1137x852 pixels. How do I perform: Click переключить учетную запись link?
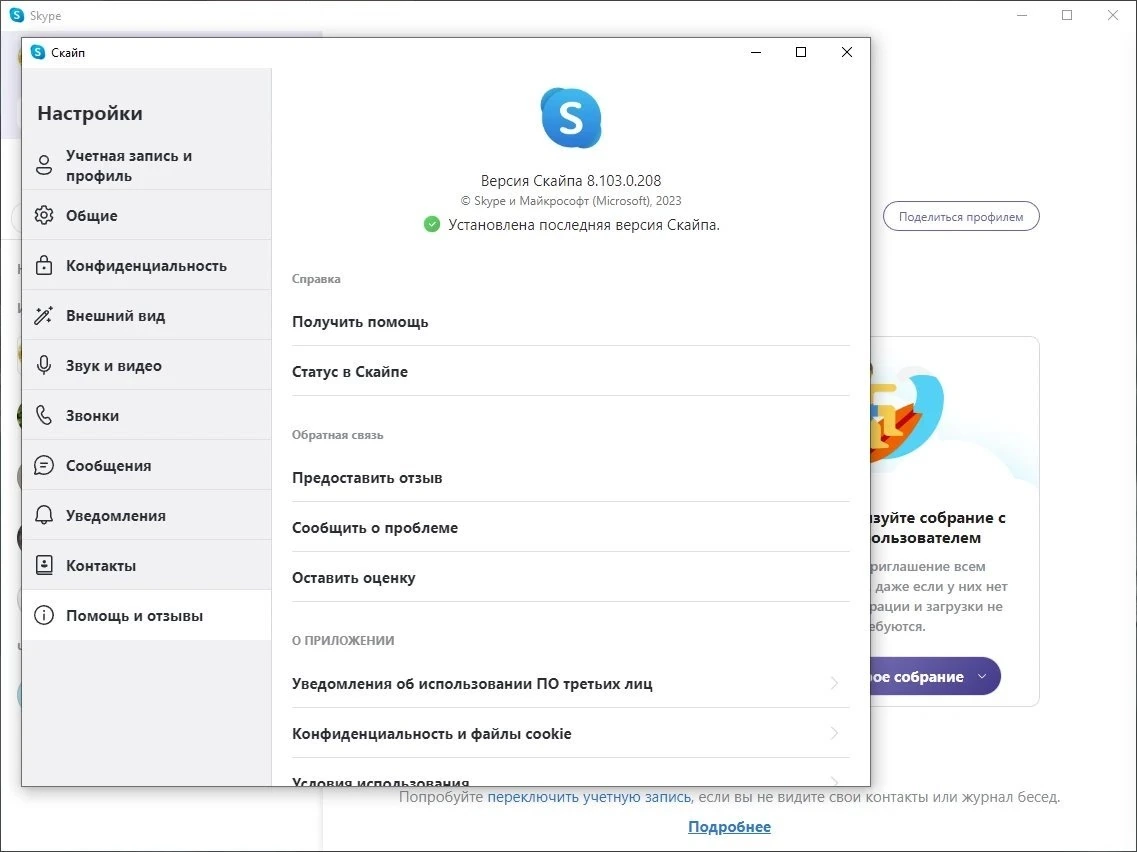(x=589, y=797)
